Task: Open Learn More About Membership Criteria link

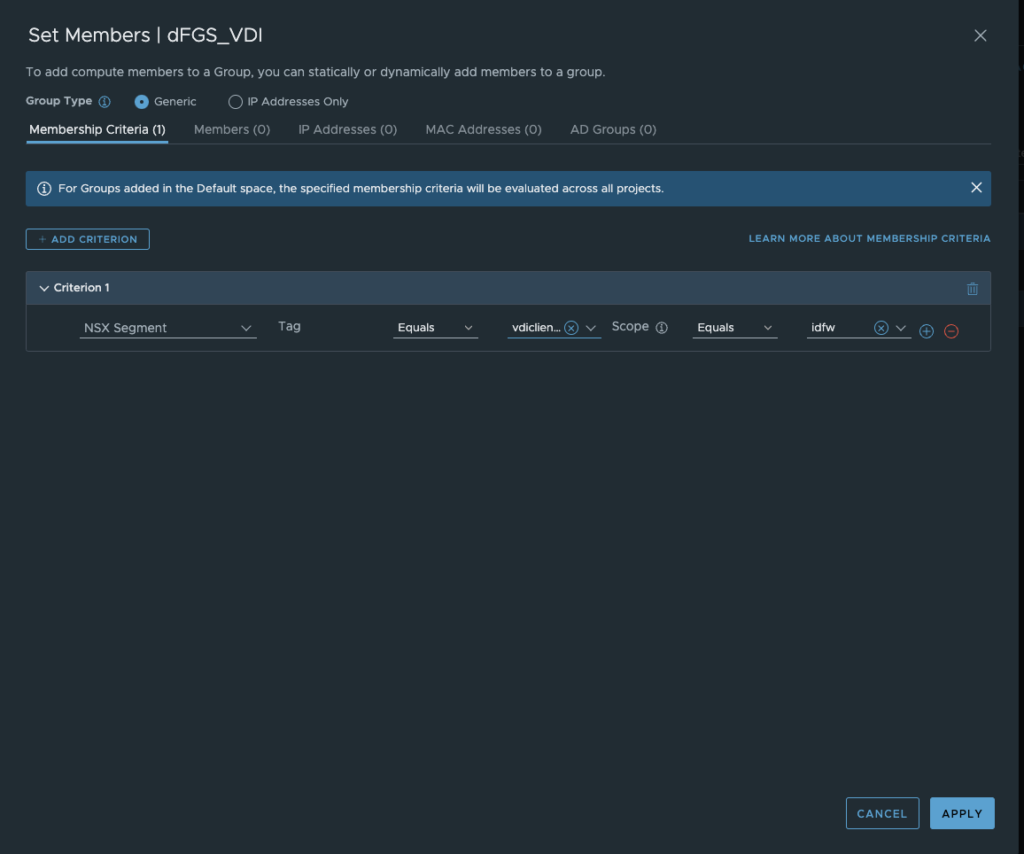Action: 869,239
